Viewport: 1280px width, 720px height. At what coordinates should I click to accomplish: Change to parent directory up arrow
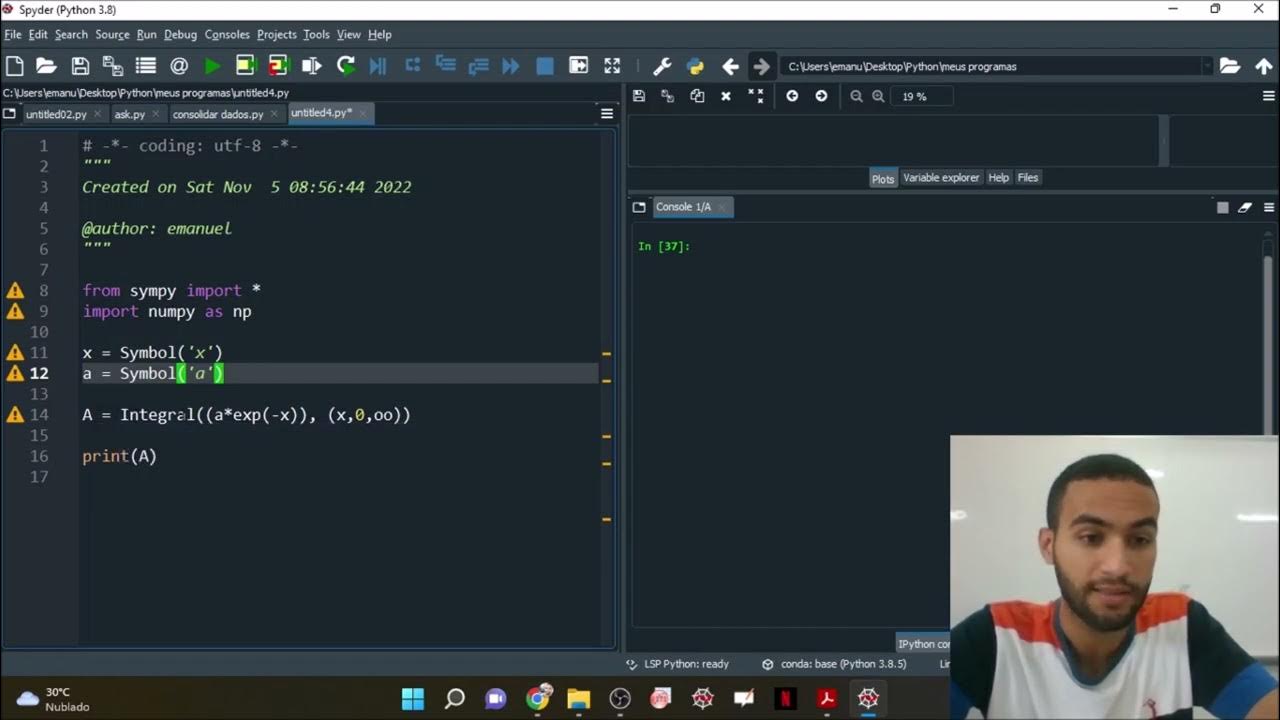click(1262, 66)
